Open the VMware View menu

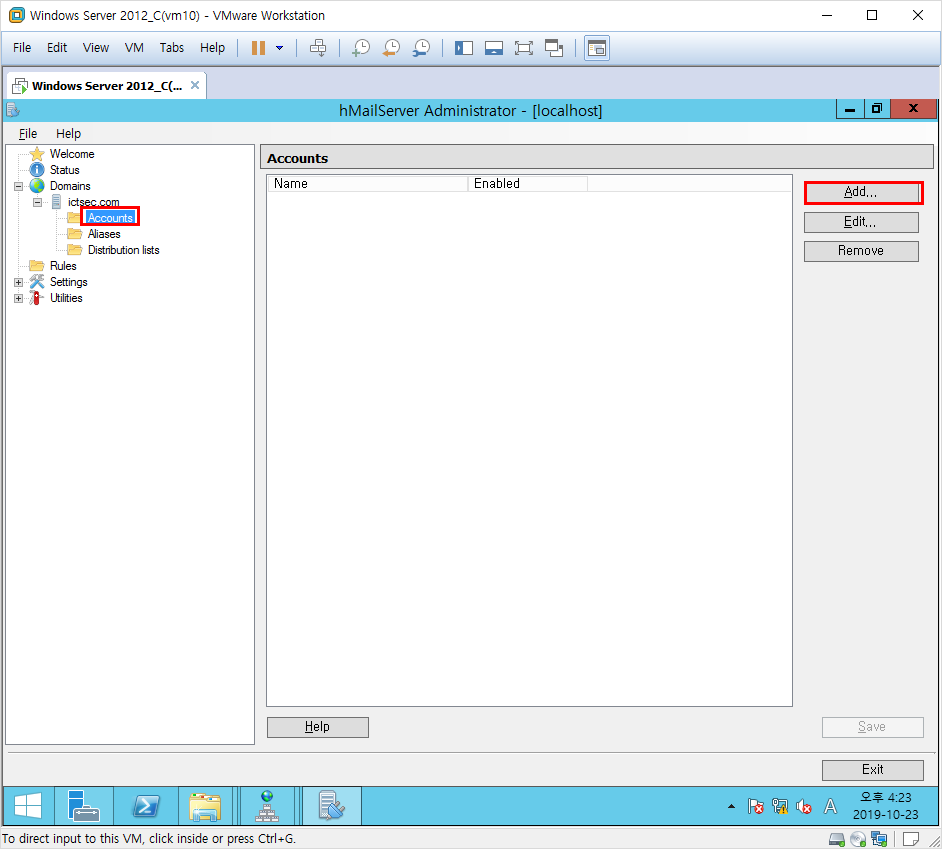point(96,47)
